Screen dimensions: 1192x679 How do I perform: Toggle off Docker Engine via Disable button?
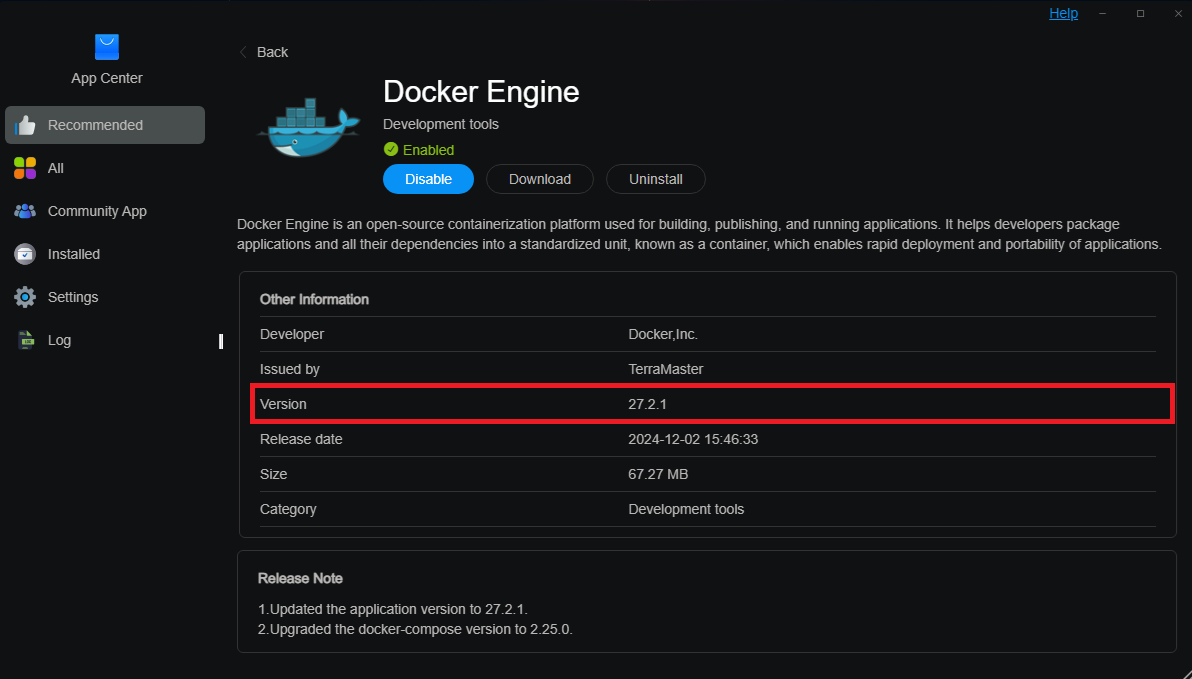coord(428,178)
